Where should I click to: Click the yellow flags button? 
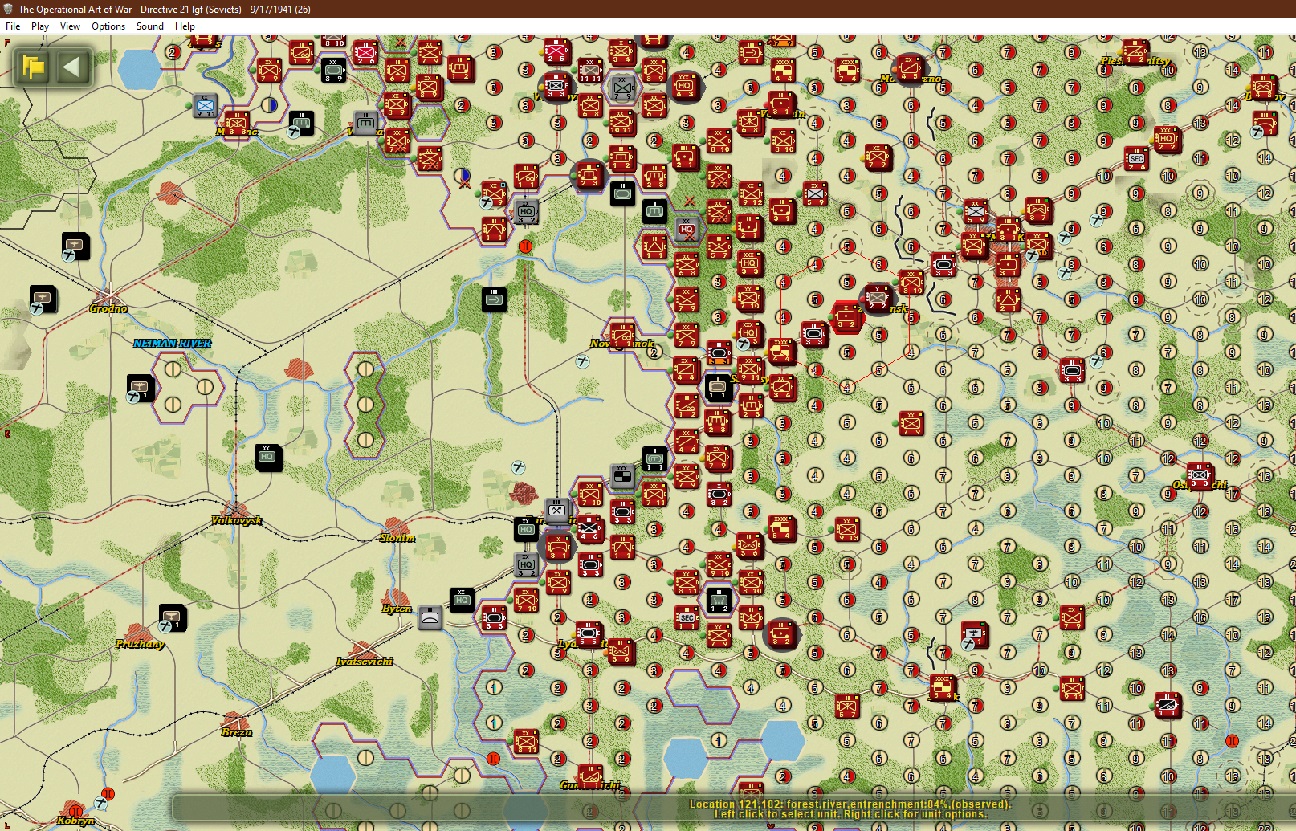click(34, 67)
